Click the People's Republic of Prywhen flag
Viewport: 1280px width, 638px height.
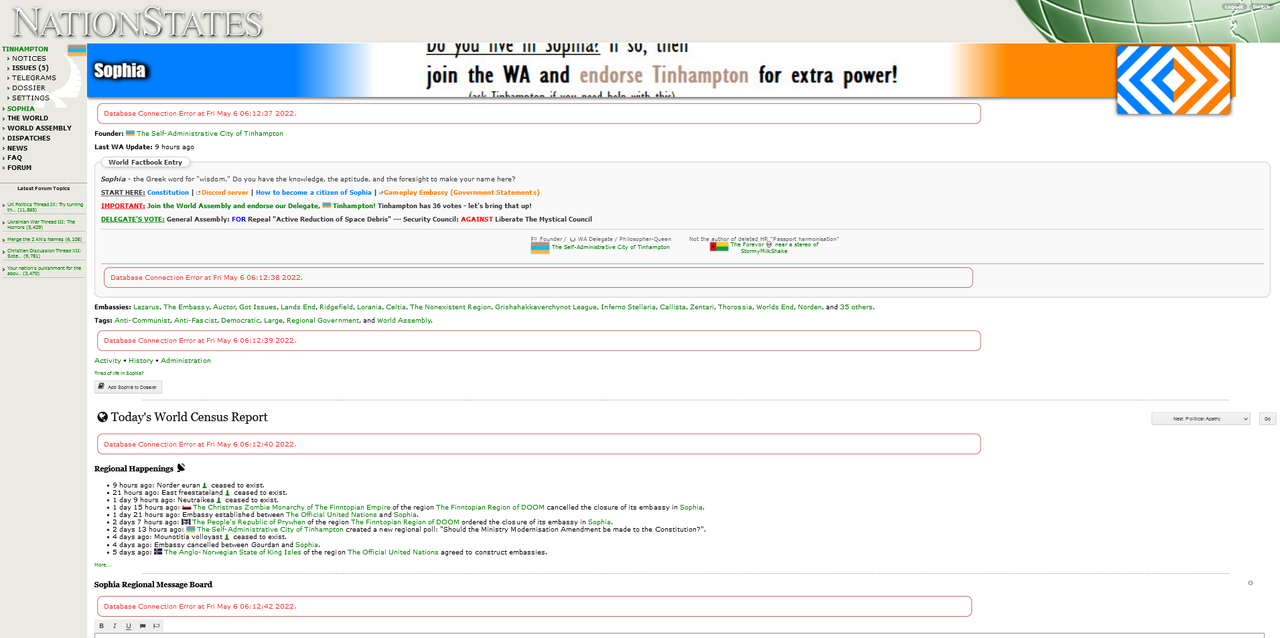point(187,522)
